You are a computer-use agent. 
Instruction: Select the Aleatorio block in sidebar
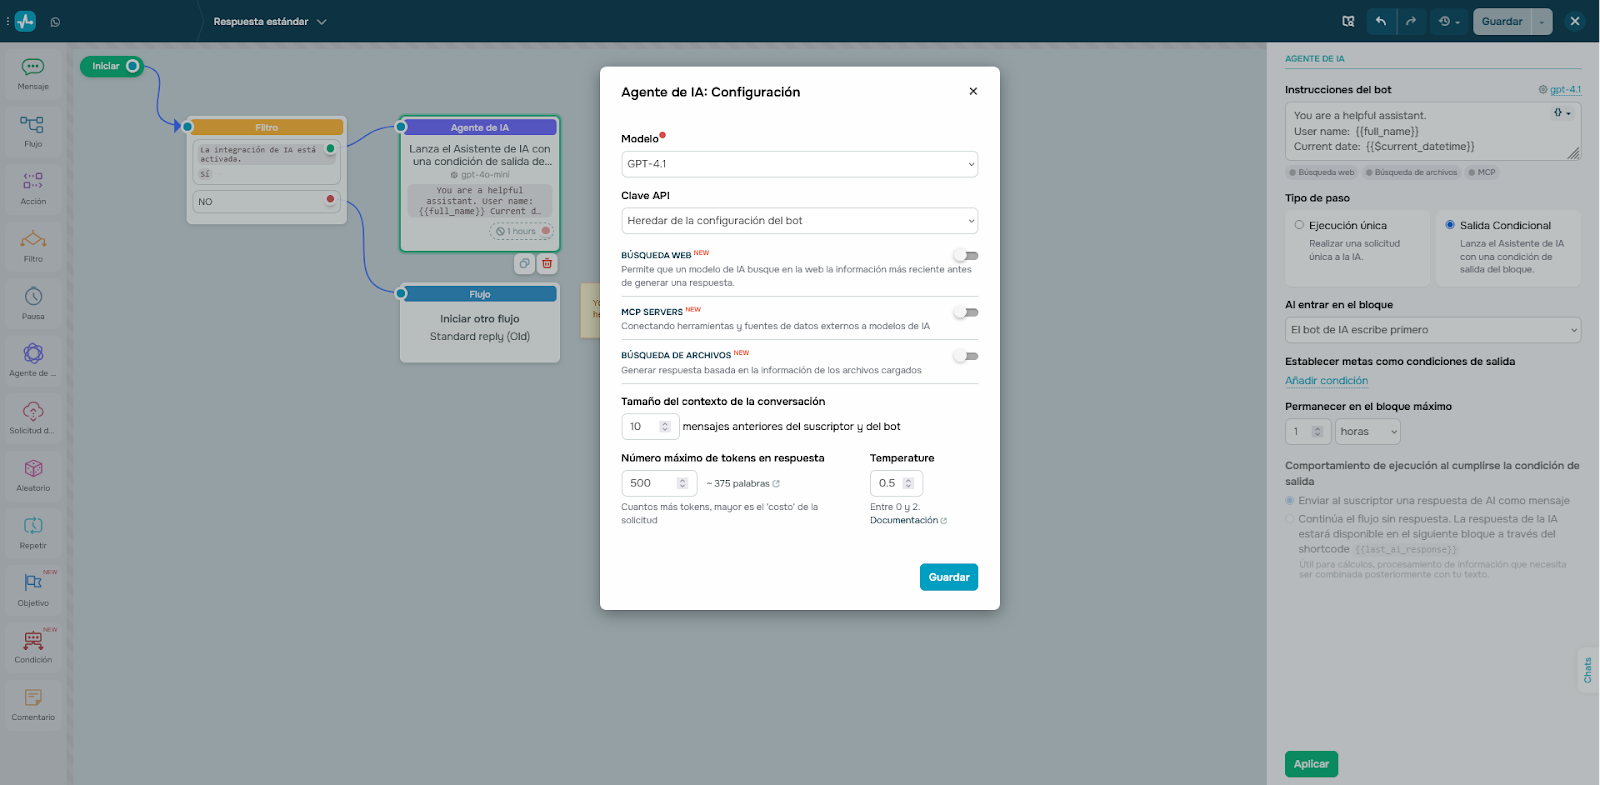[33, 475]
